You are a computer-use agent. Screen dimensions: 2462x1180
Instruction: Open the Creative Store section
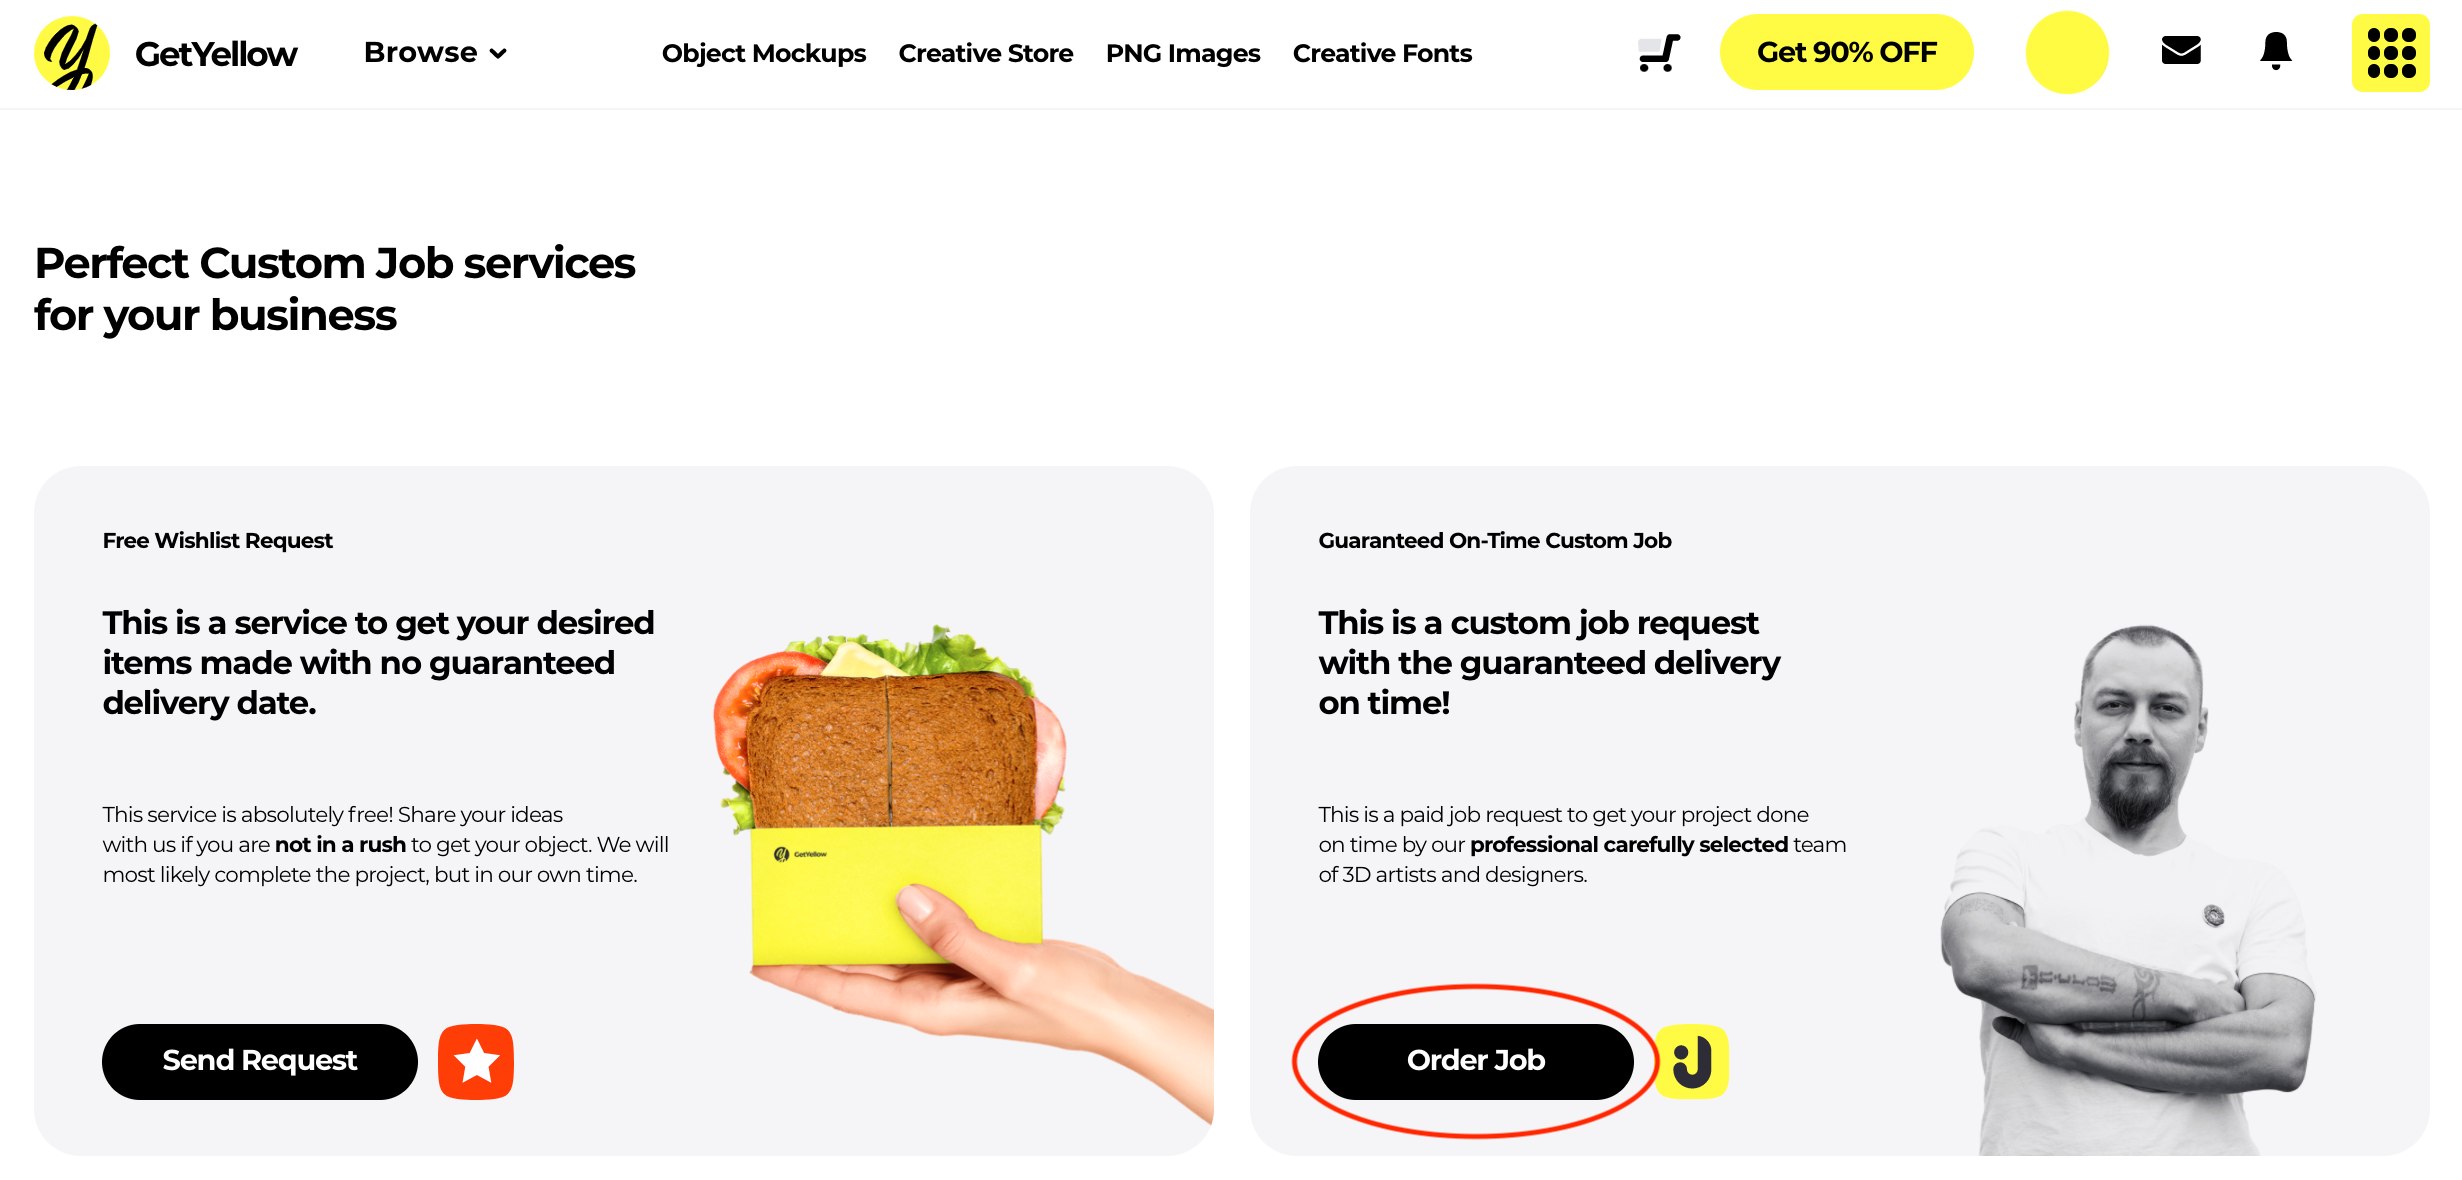click(x=986, y=53)
